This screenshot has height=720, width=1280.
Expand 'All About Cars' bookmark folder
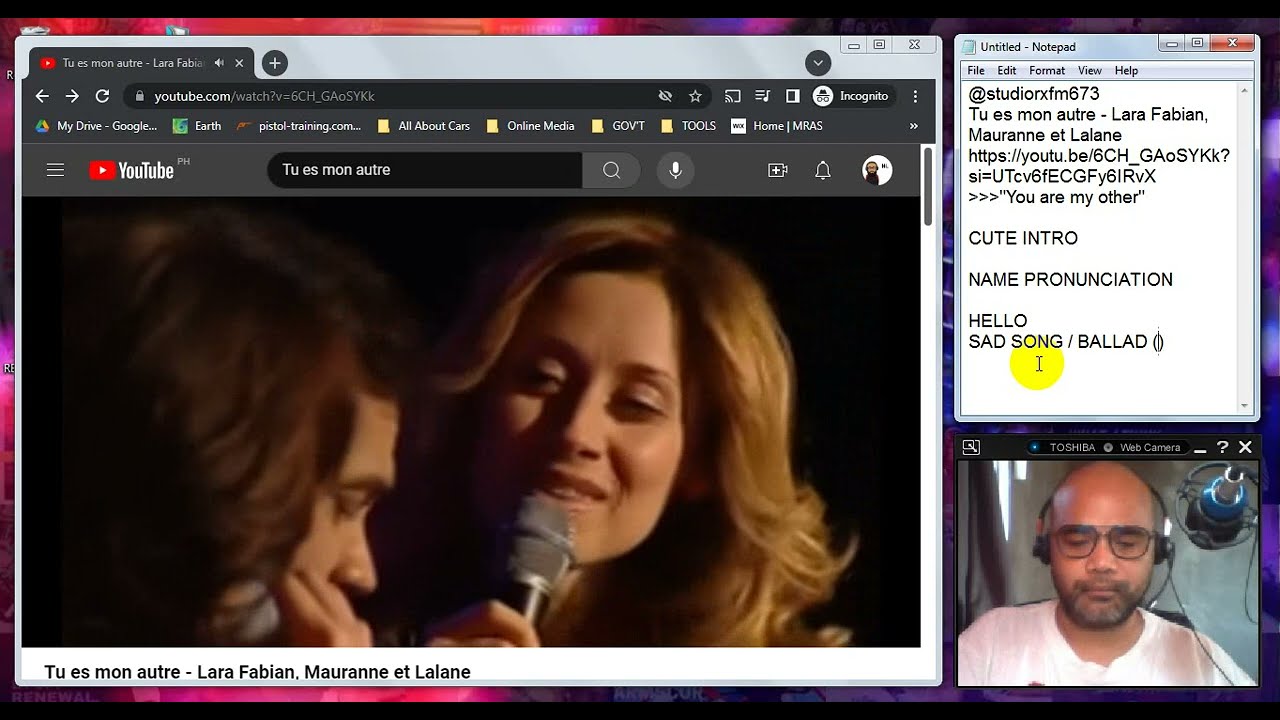click(x=423, y=126)
